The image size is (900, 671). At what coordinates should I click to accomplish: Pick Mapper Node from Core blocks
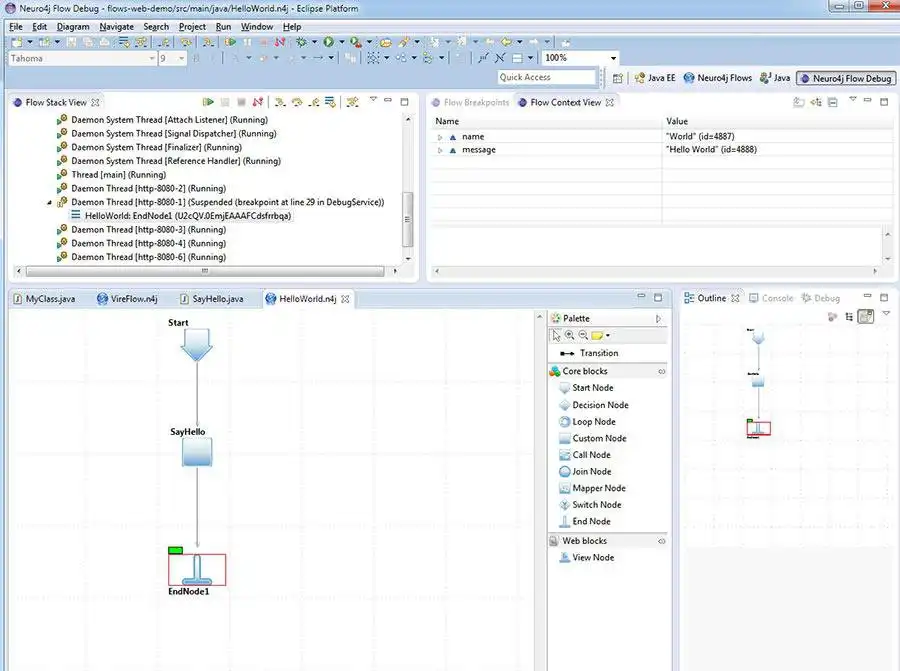pyautogui.click(x=592, y=488)
